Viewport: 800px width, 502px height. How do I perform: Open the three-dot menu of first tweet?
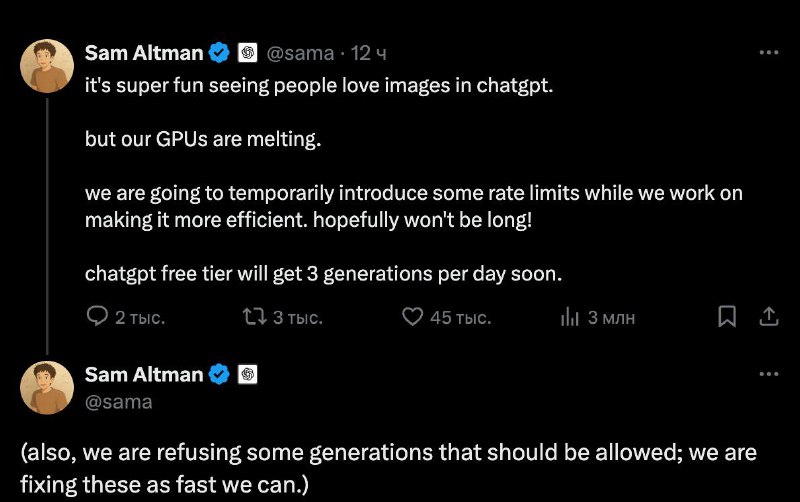pos(768,52)
